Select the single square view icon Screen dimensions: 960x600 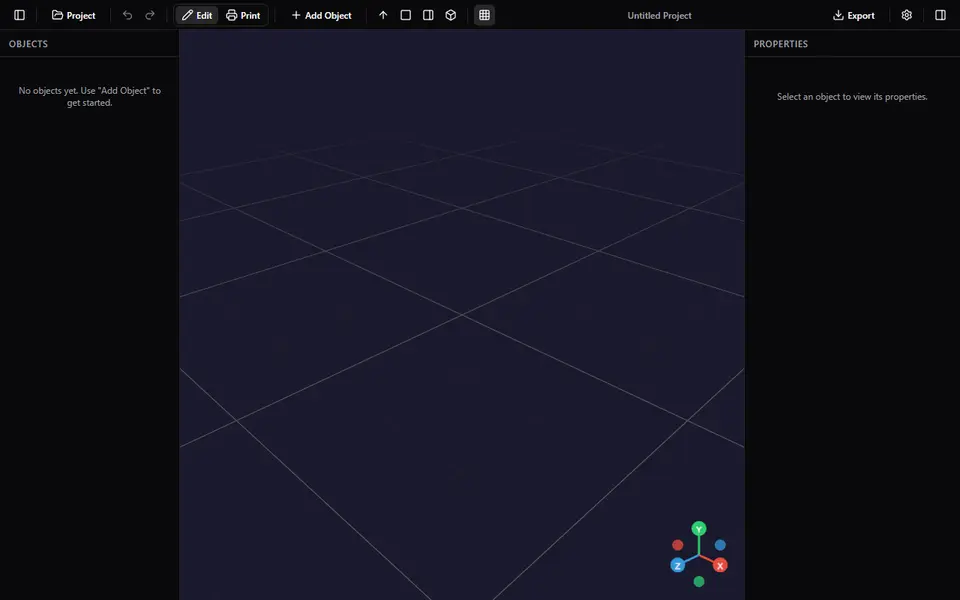405,15
